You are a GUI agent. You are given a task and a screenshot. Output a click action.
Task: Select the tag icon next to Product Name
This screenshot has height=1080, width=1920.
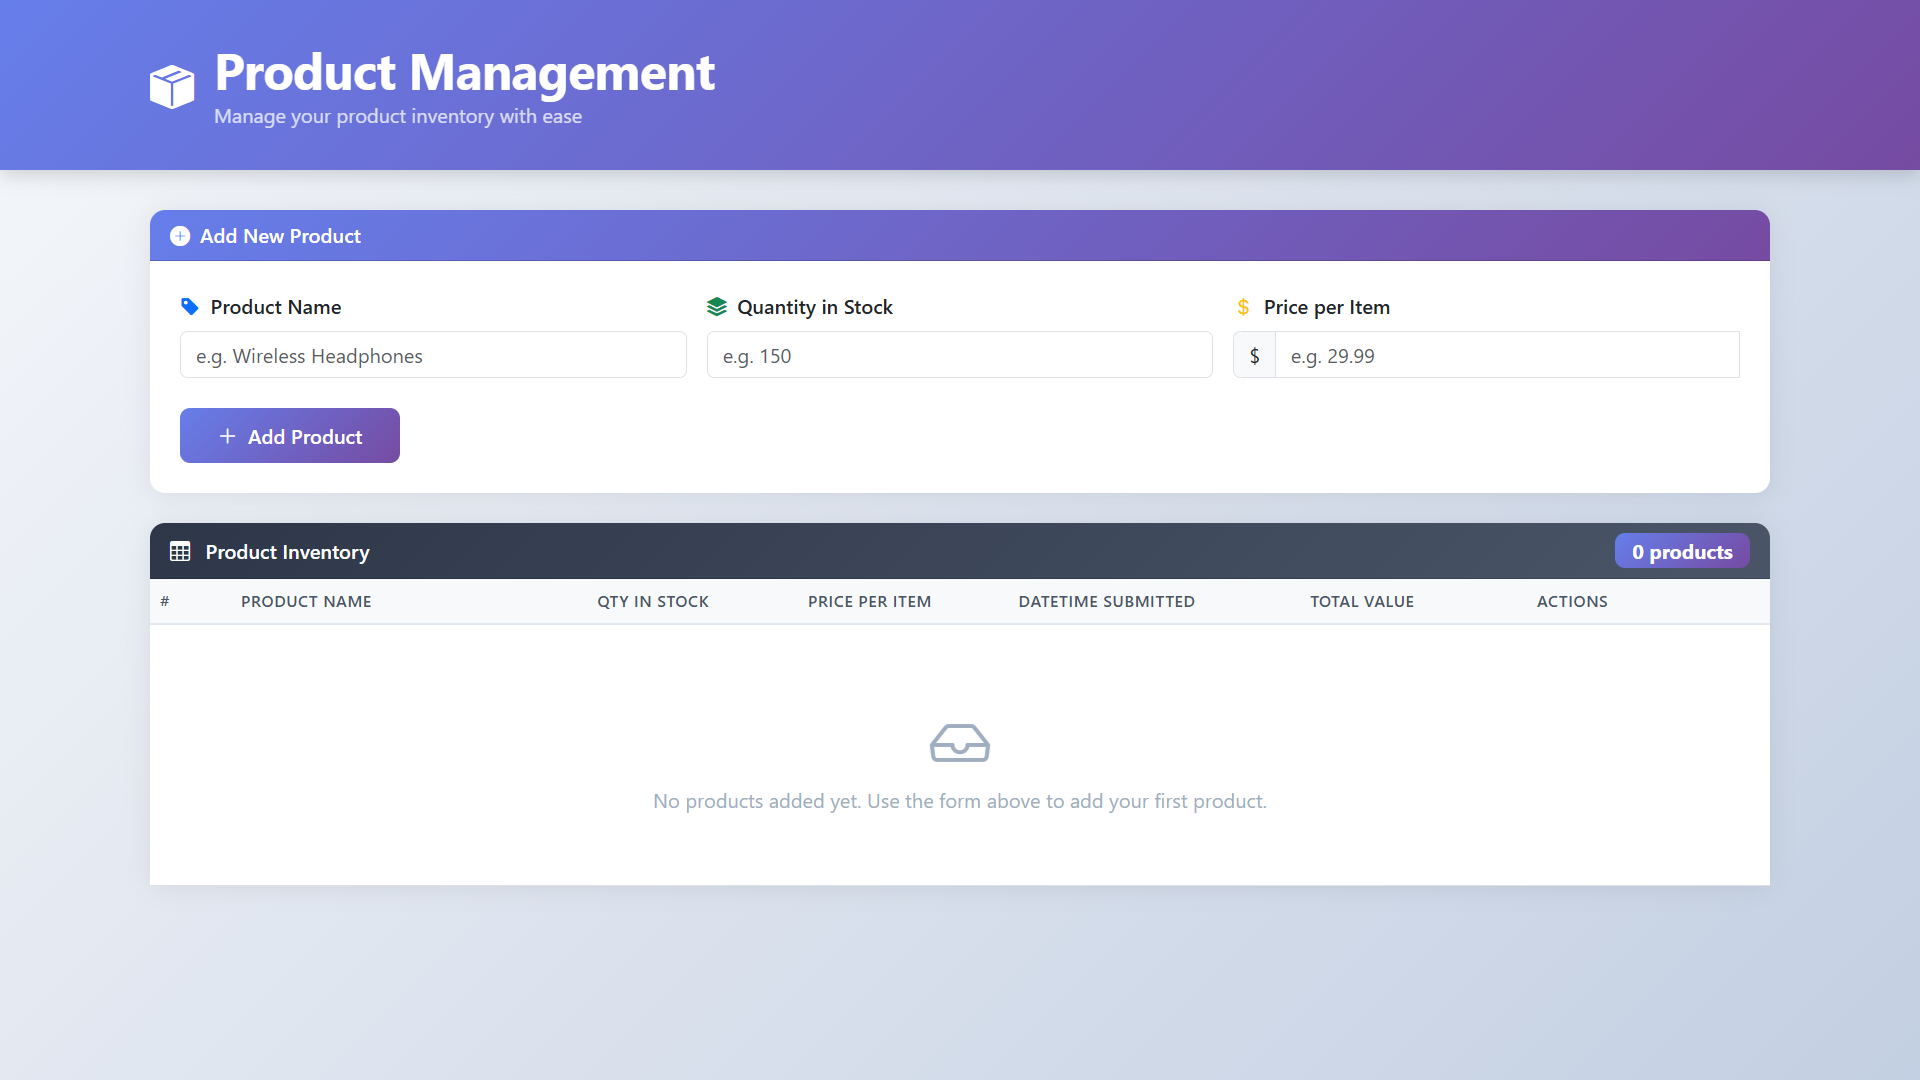(x=189, y=307)
